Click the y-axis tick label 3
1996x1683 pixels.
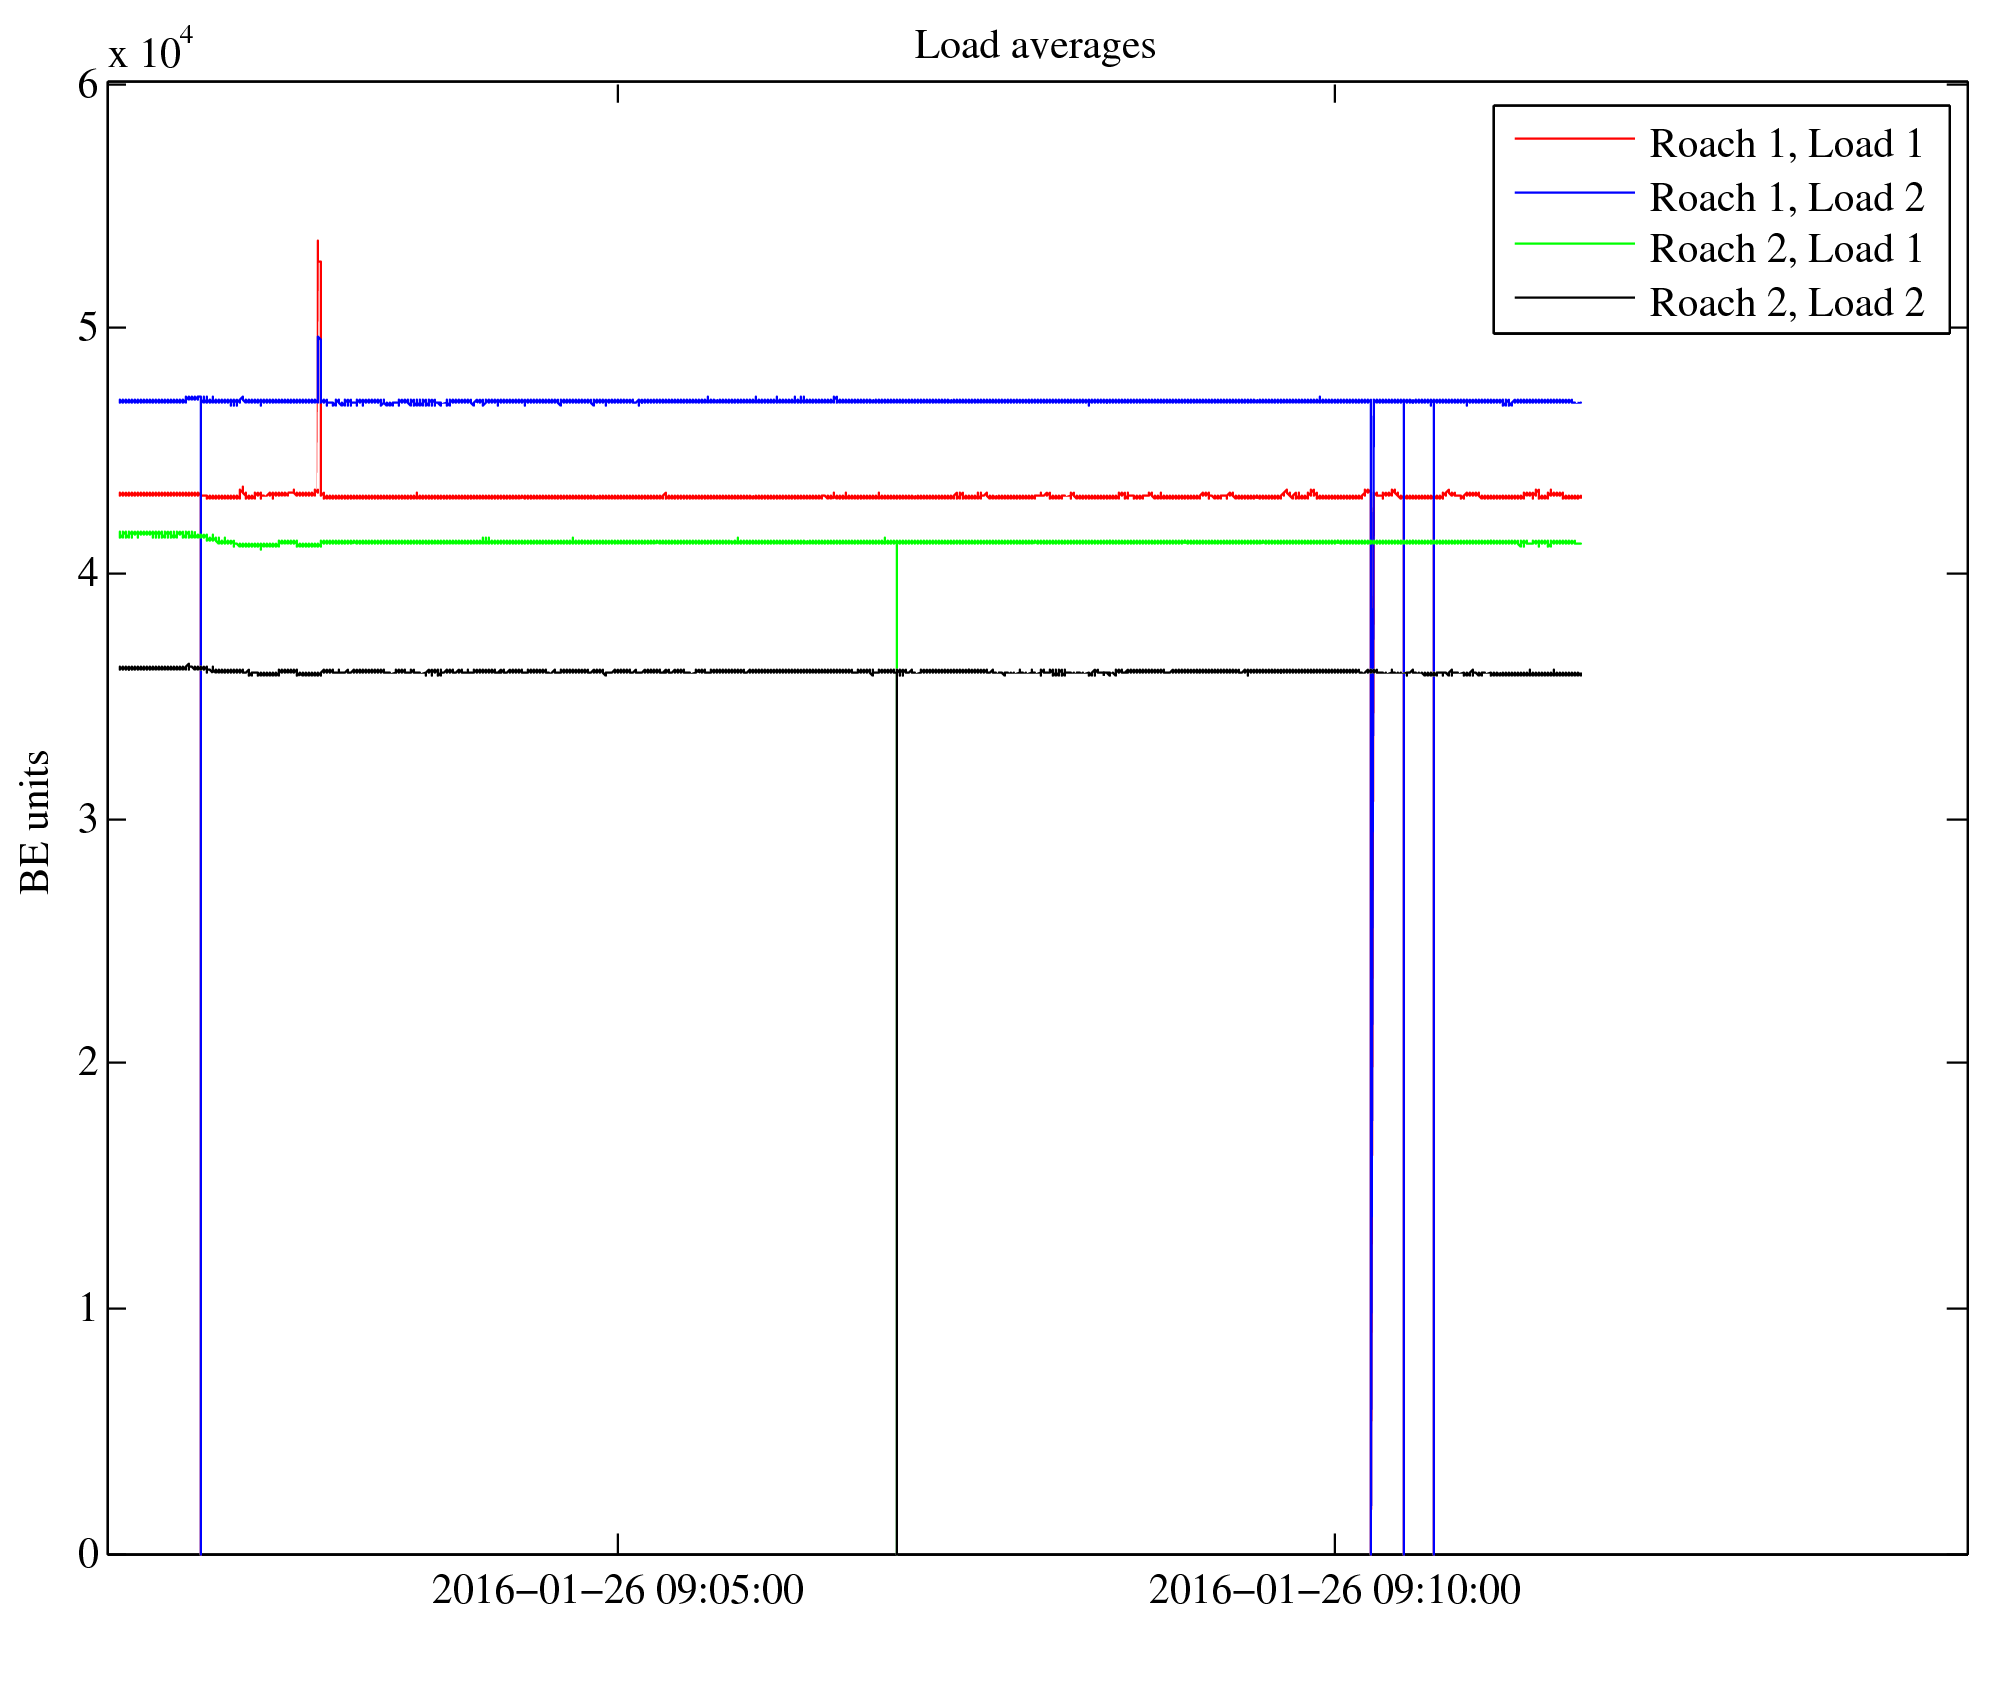(x=88, y=820)
